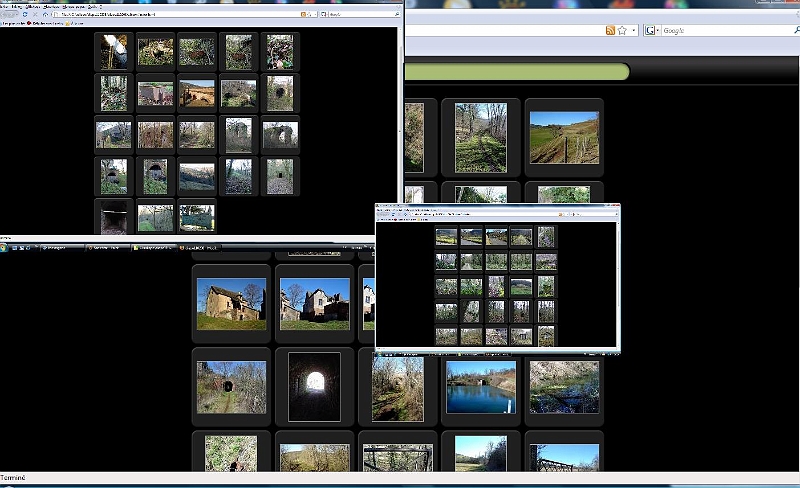The width and height of the screenshot is (800, 488).
Task: Click the Windows Start orb in the embedded taskbar
Action: [x=6, y=248]
